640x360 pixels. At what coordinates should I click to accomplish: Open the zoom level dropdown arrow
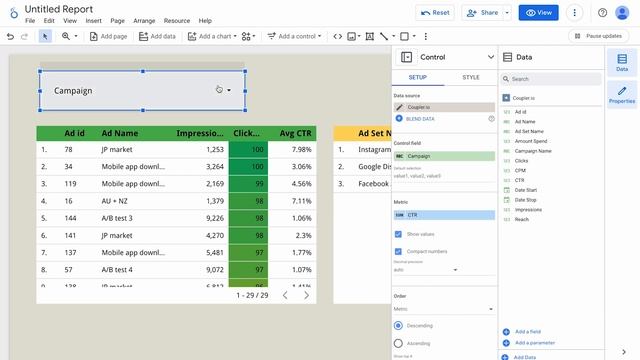coord(76,36)
